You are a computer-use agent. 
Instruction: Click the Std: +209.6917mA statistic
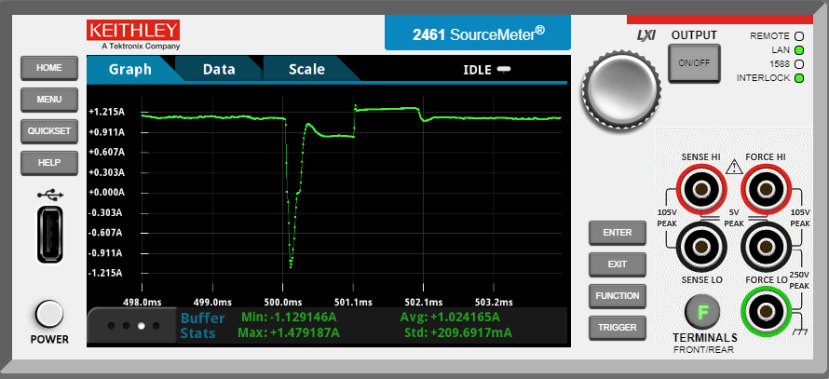click(458, 333)
